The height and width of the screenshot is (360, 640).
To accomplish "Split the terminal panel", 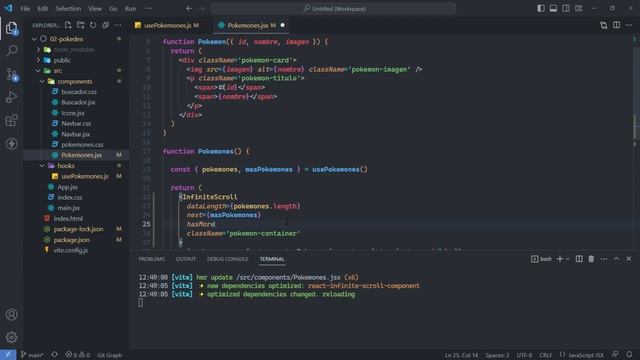I will pyautogui.click(x=579, y=259).
